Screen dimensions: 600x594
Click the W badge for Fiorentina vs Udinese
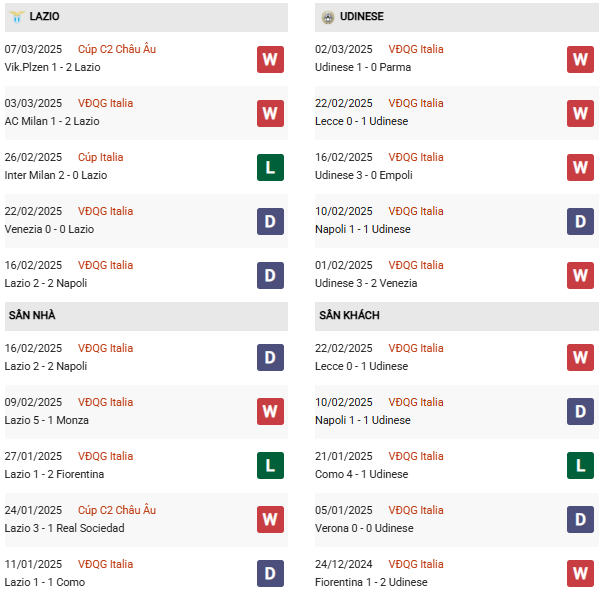click(580, 573)
